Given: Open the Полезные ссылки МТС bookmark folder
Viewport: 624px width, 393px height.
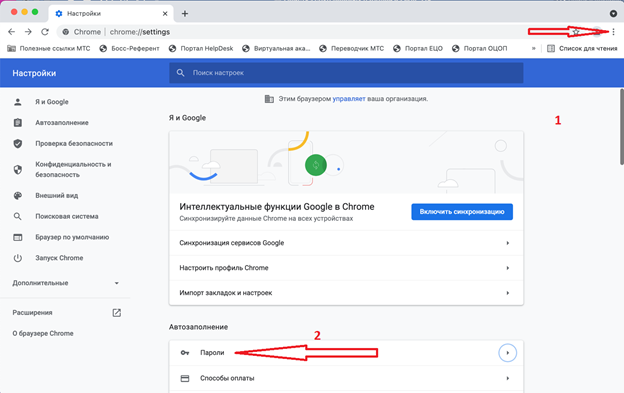Looking at the screenshot, I should 49,49.
